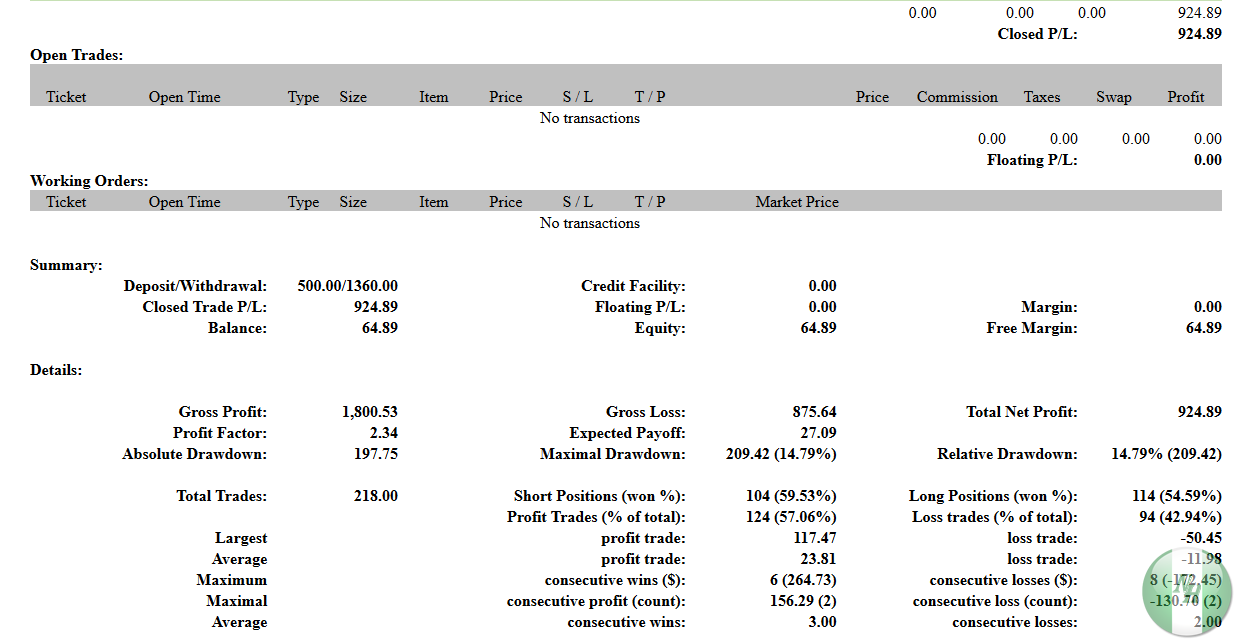Screen dimensions: 1254x639
Task: Select largest profit trade value '117.47'
Action: (x=815, y=538)
